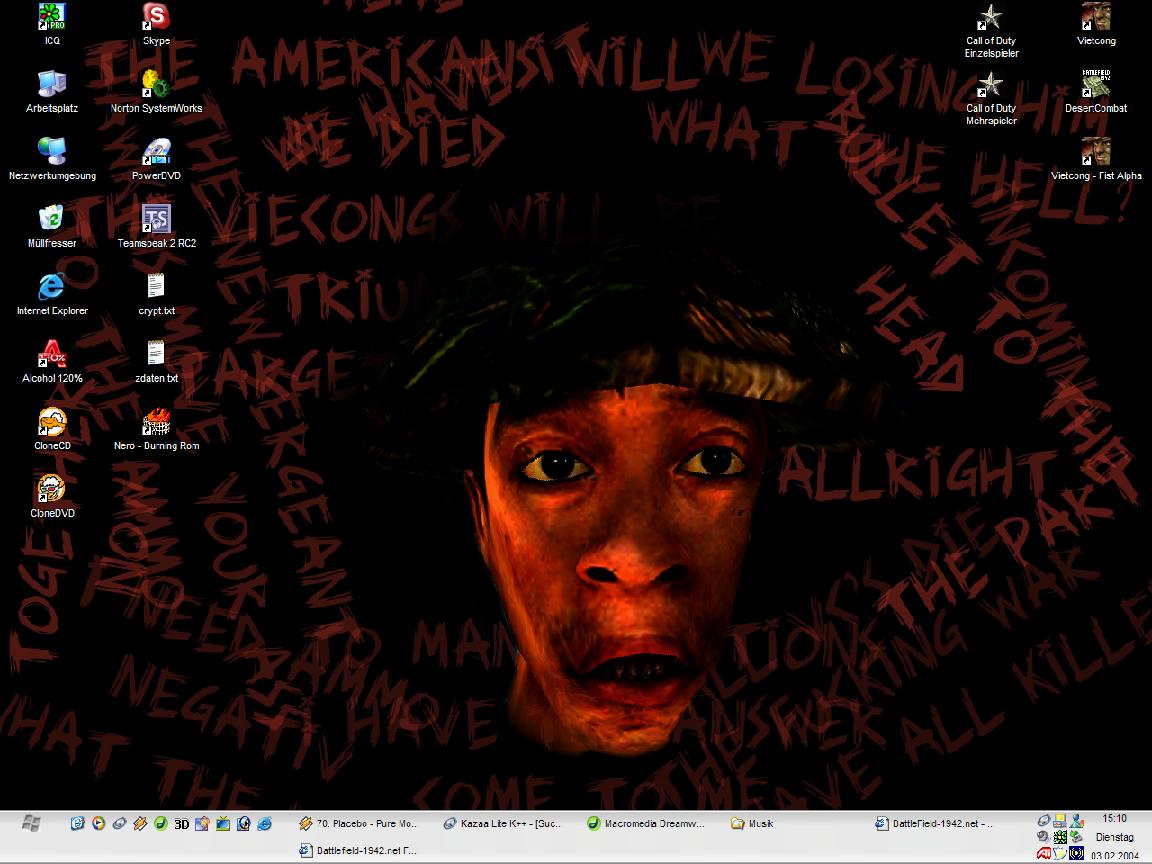Click the Windows Start button
Viewport: 1152px width, 864px height.
30,823
